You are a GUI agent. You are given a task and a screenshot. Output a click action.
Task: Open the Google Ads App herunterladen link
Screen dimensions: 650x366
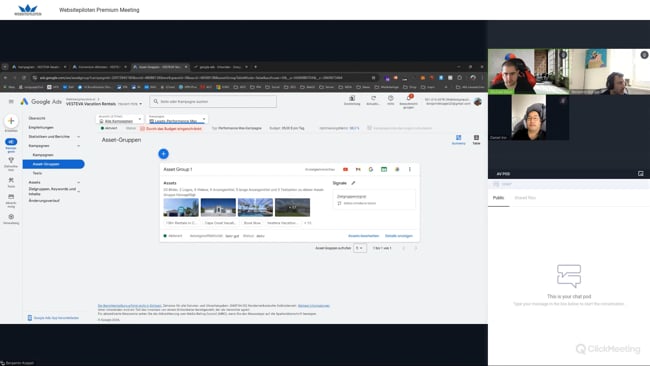point(53,318)
